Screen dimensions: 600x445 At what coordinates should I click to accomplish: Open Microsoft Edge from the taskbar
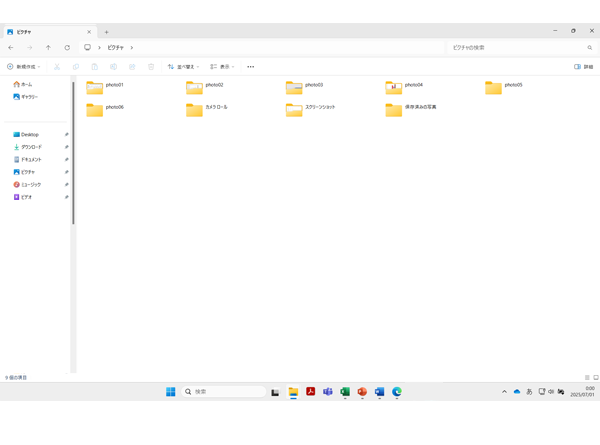[x=397, y=392]
